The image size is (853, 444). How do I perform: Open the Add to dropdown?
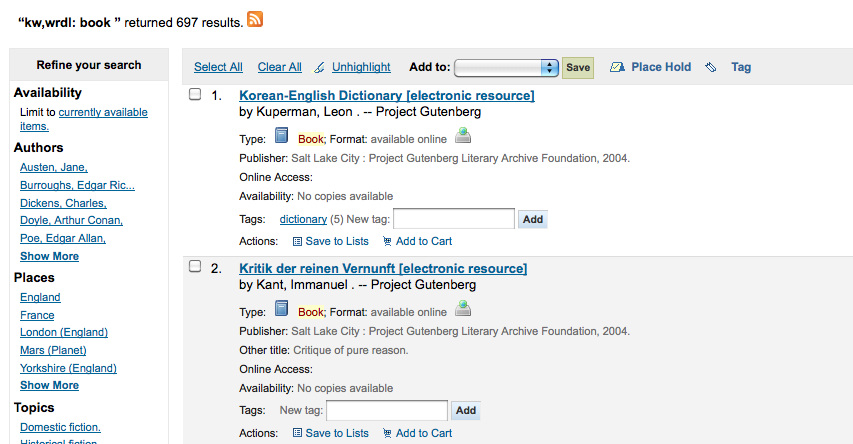(x=506, y=67)
